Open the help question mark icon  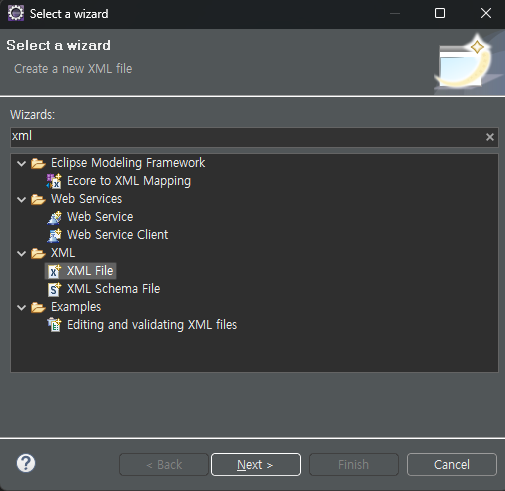click(x=26, y=463)
